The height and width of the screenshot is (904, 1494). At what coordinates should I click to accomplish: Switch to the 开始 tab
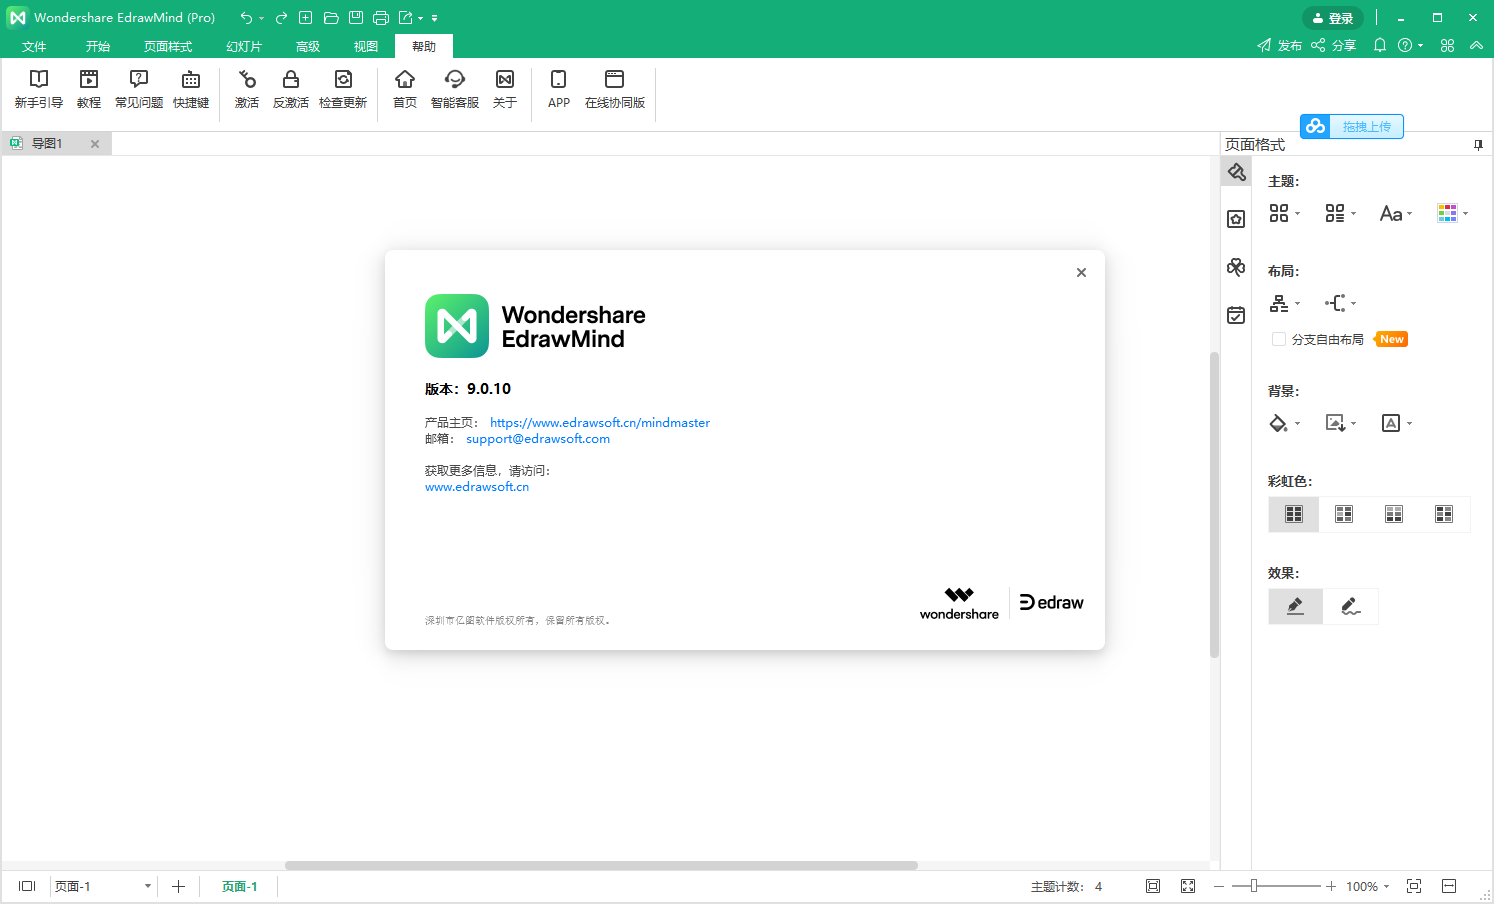click(98, 46)
